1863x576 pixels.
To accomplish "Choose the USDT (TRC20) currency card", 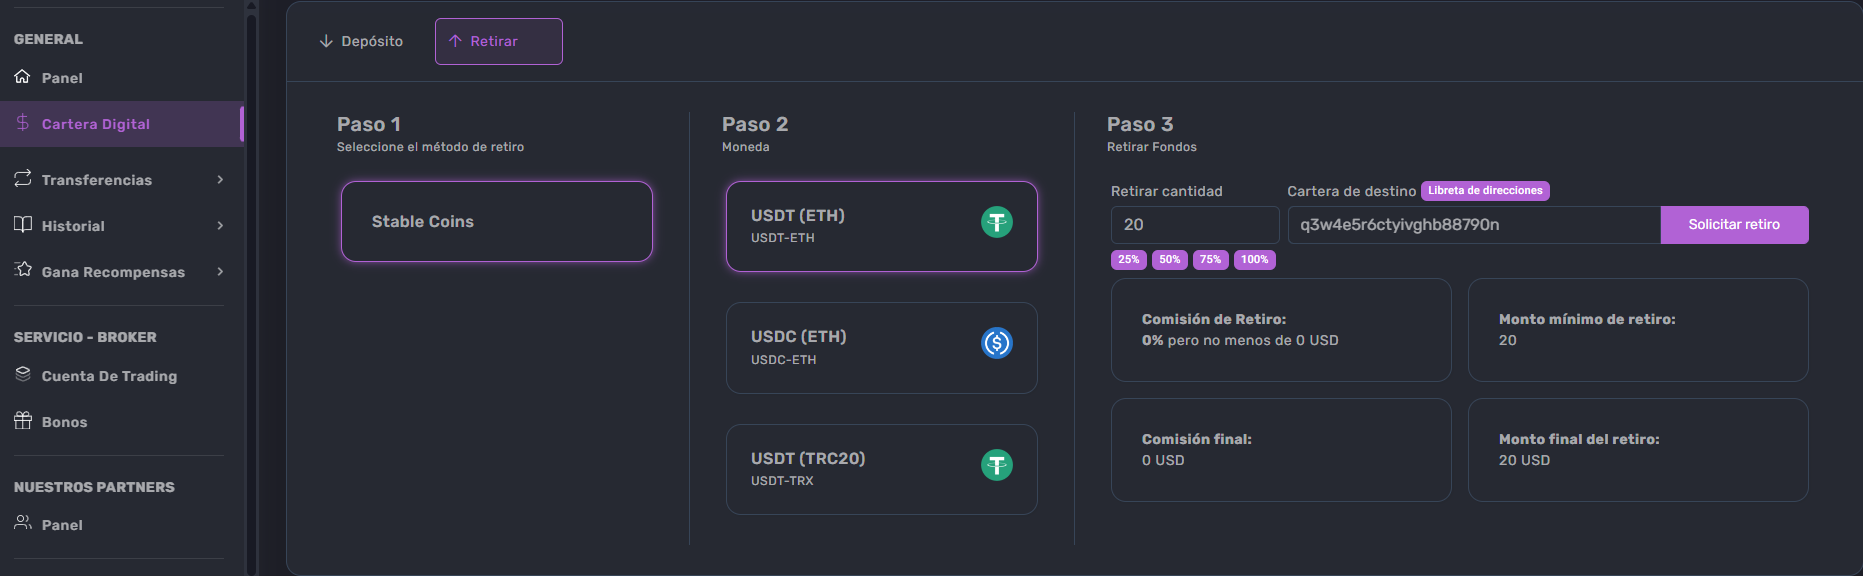I will pyautogui.click(x=882, y=469).
